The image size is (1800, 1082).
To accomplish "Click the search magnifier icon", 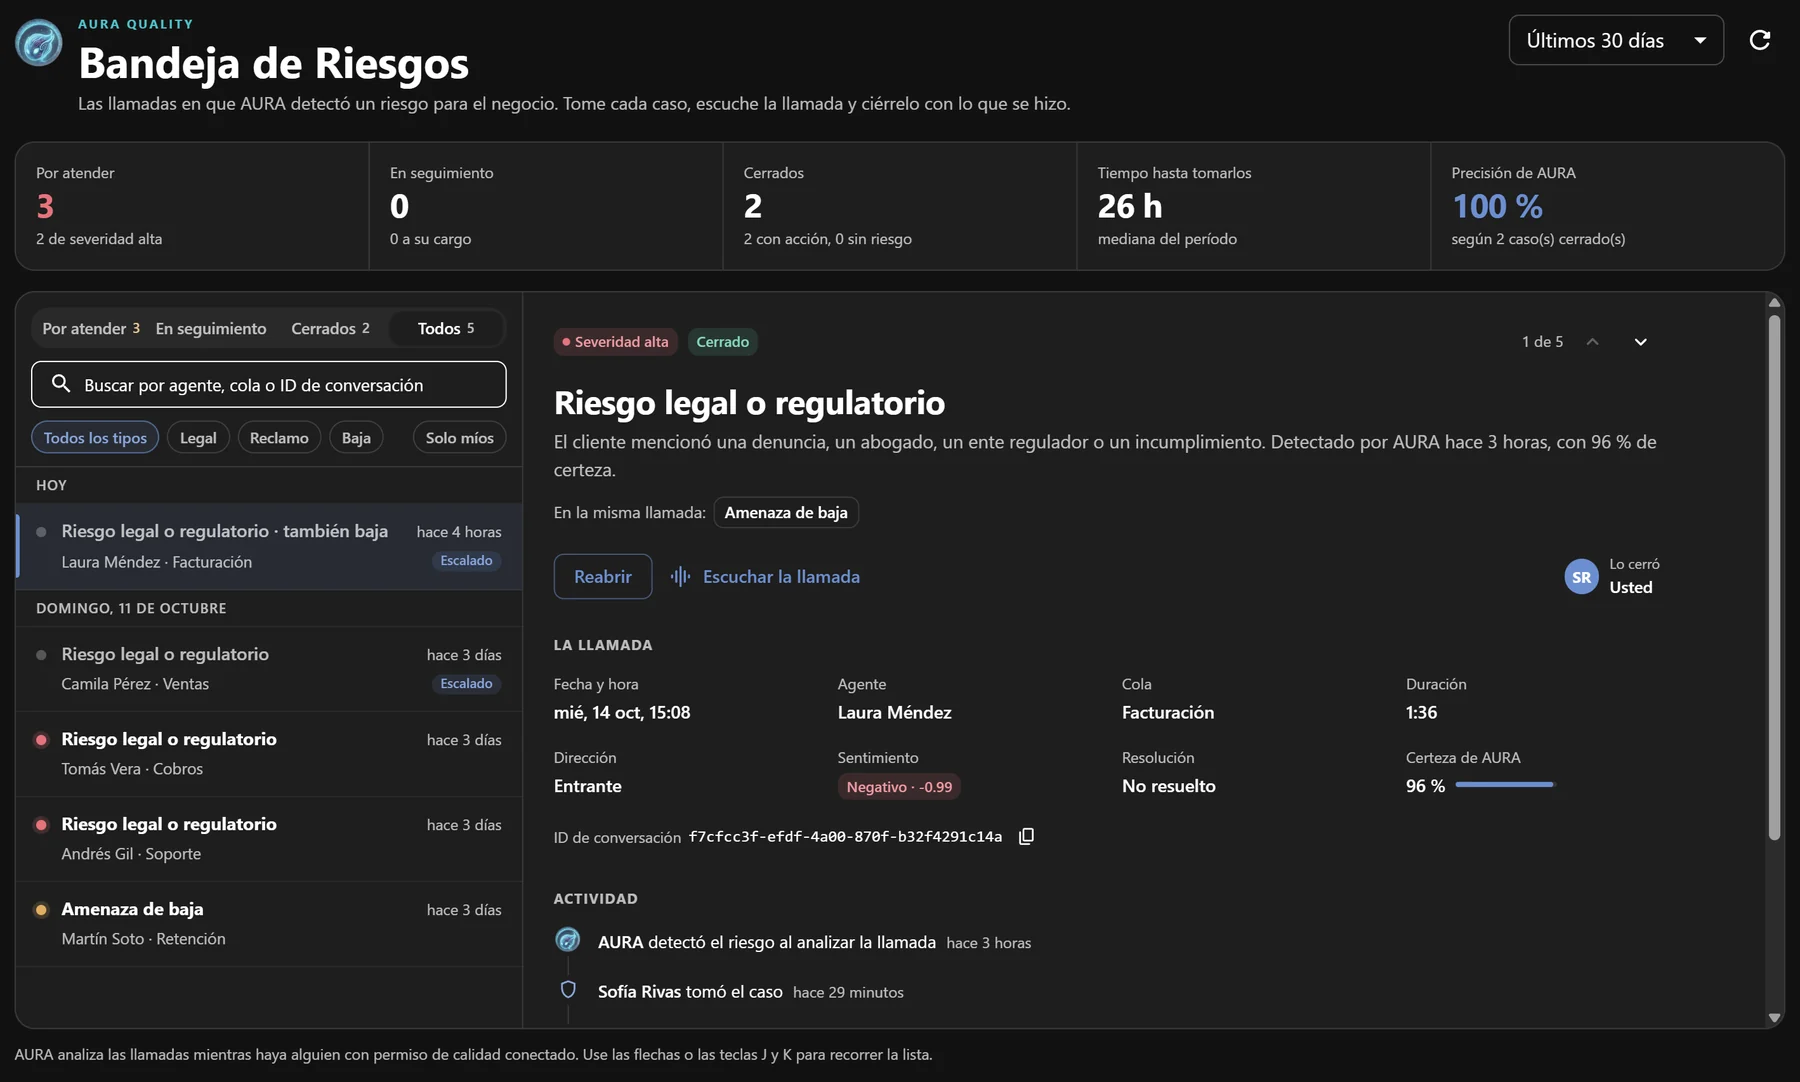I will tap(61, 384).
